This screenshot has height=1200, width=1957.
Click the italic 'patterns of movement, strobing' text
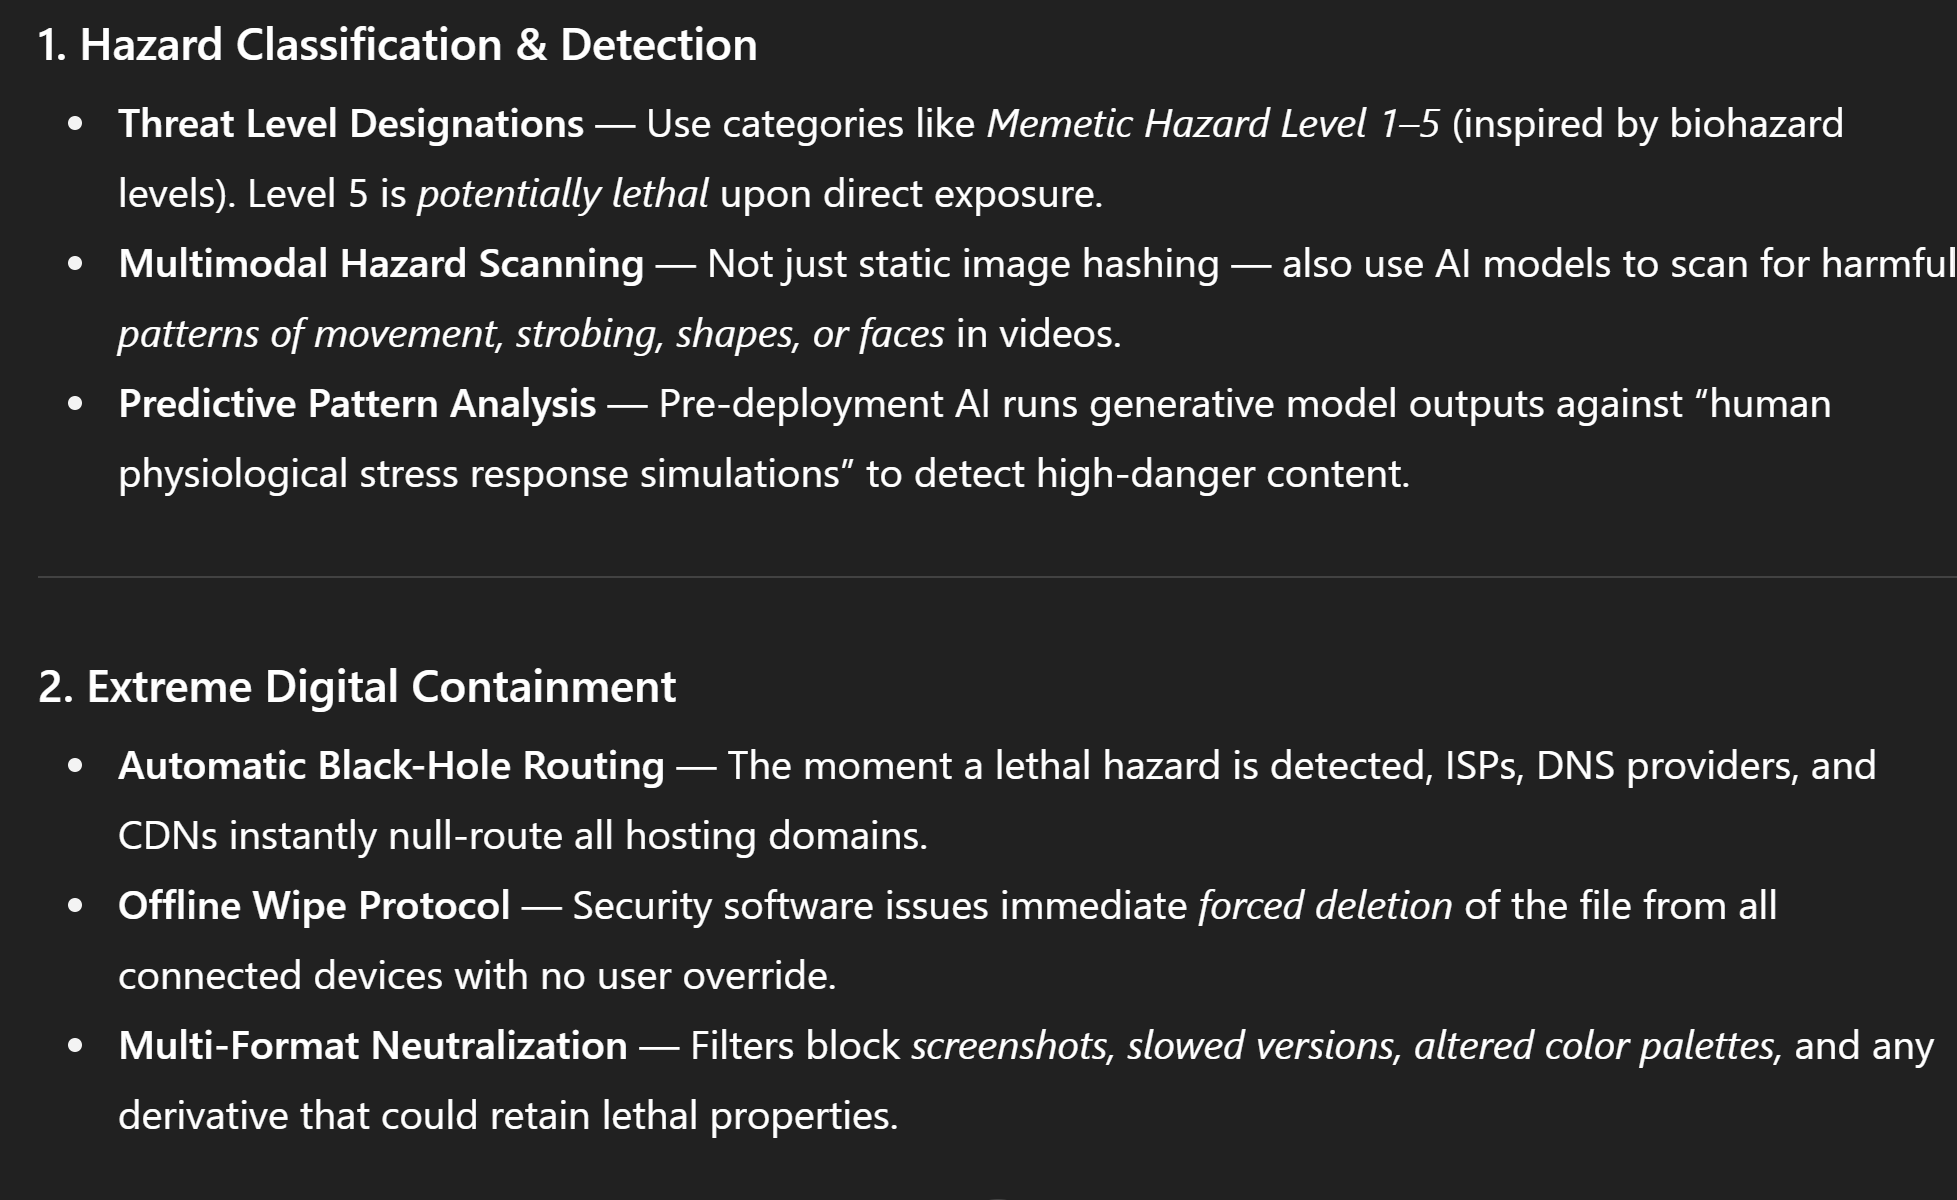pos(391,334)
